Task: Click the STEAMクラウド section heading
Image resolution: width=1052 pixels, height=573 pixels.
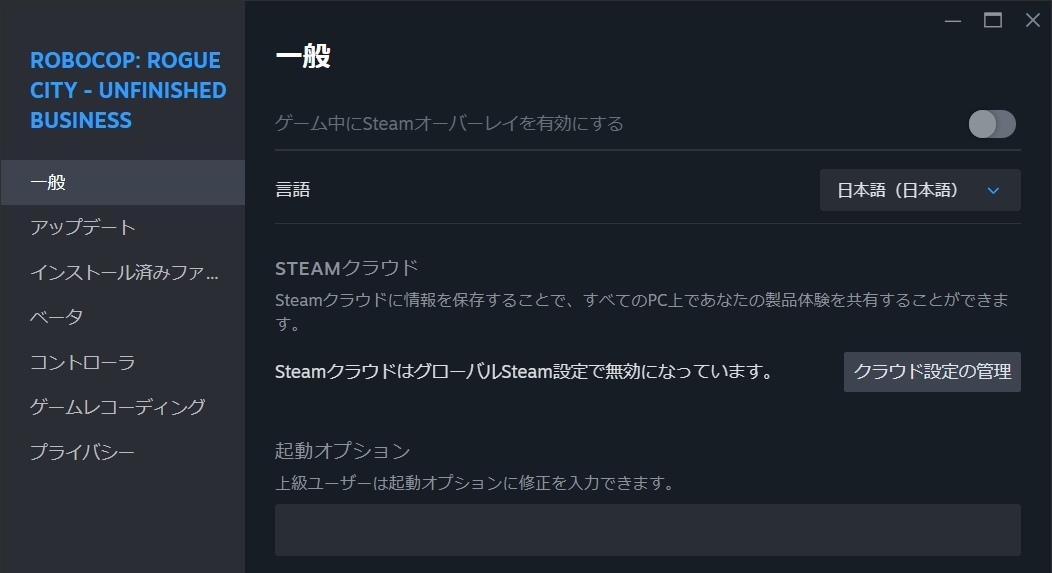Action: pyautogui.click(x=346, y=268)
